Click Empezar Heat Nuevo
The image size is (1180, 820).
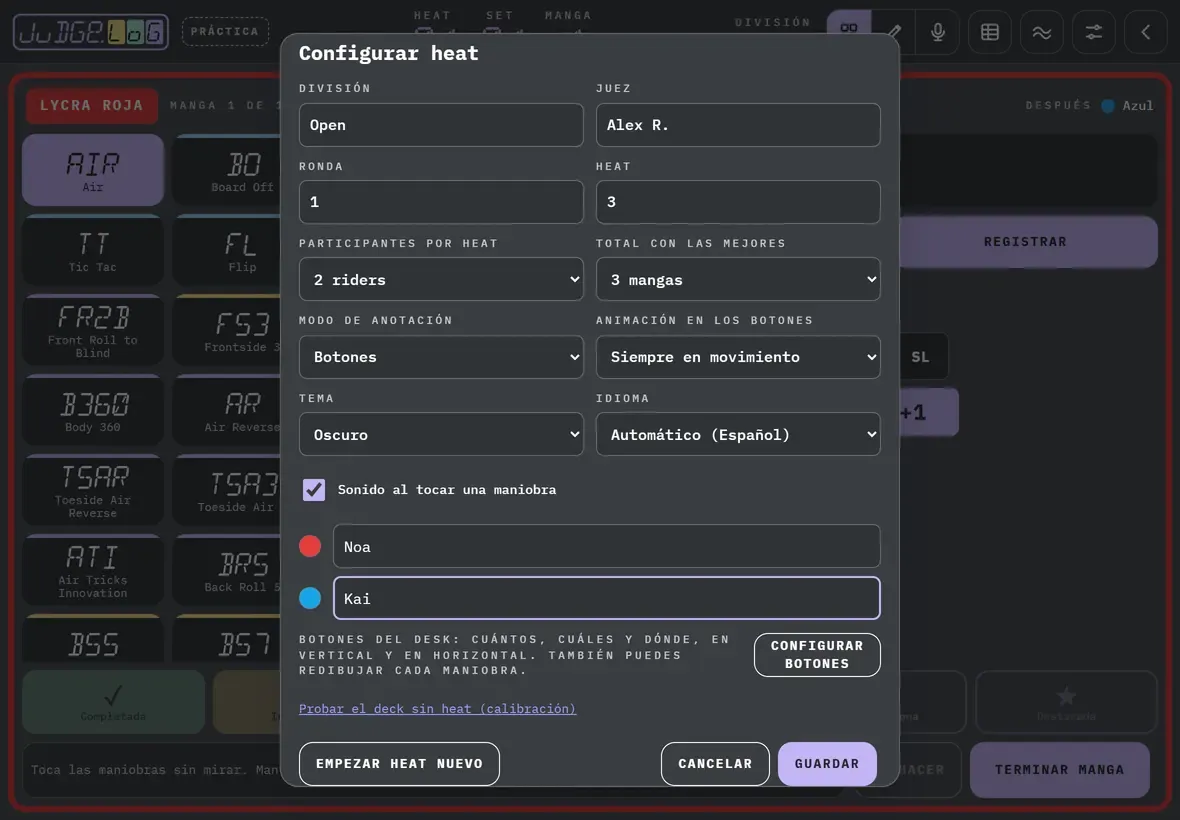(399, 764)
